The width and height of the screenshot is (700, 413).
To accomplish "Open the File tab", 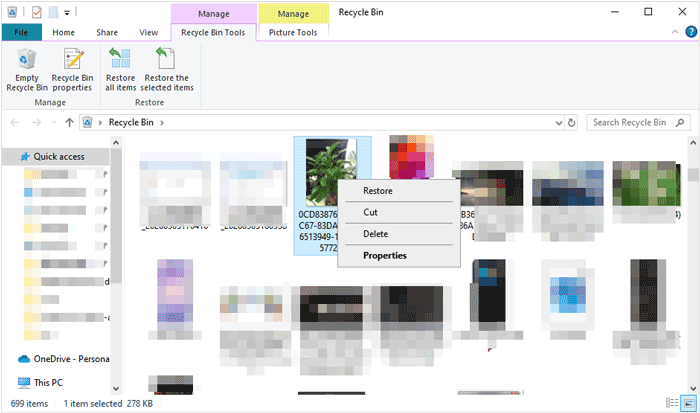I will point(21,32).
